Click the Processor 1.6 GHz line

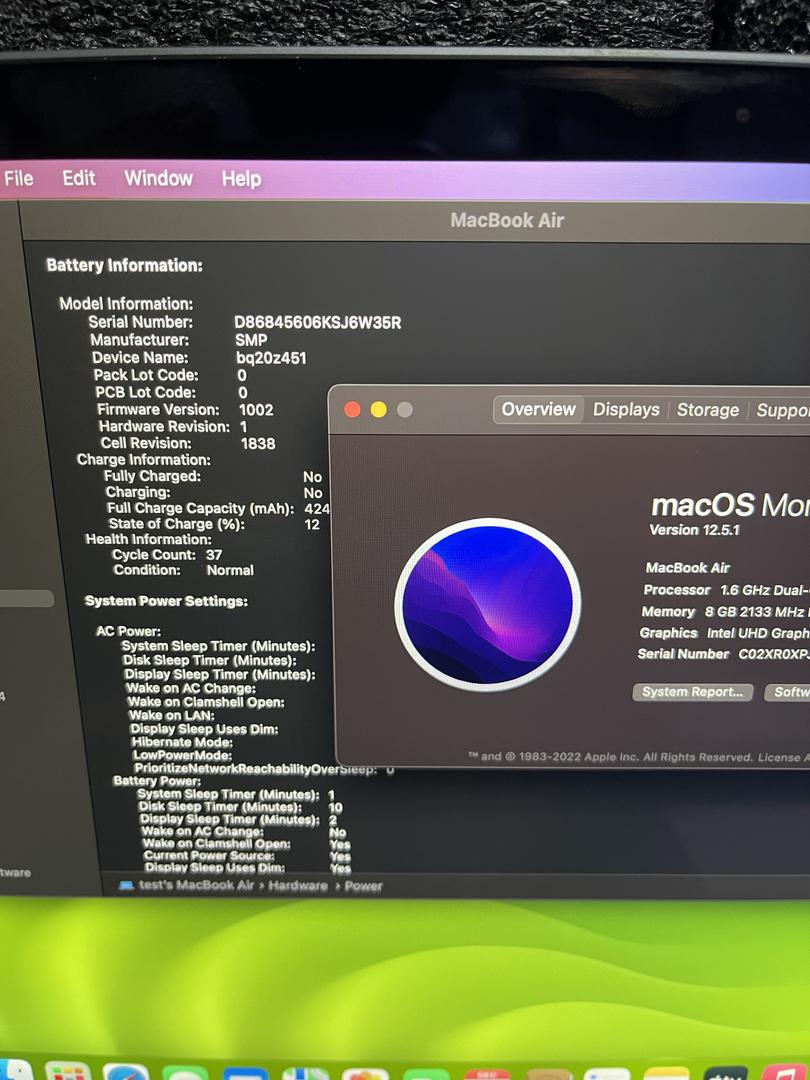726,590
